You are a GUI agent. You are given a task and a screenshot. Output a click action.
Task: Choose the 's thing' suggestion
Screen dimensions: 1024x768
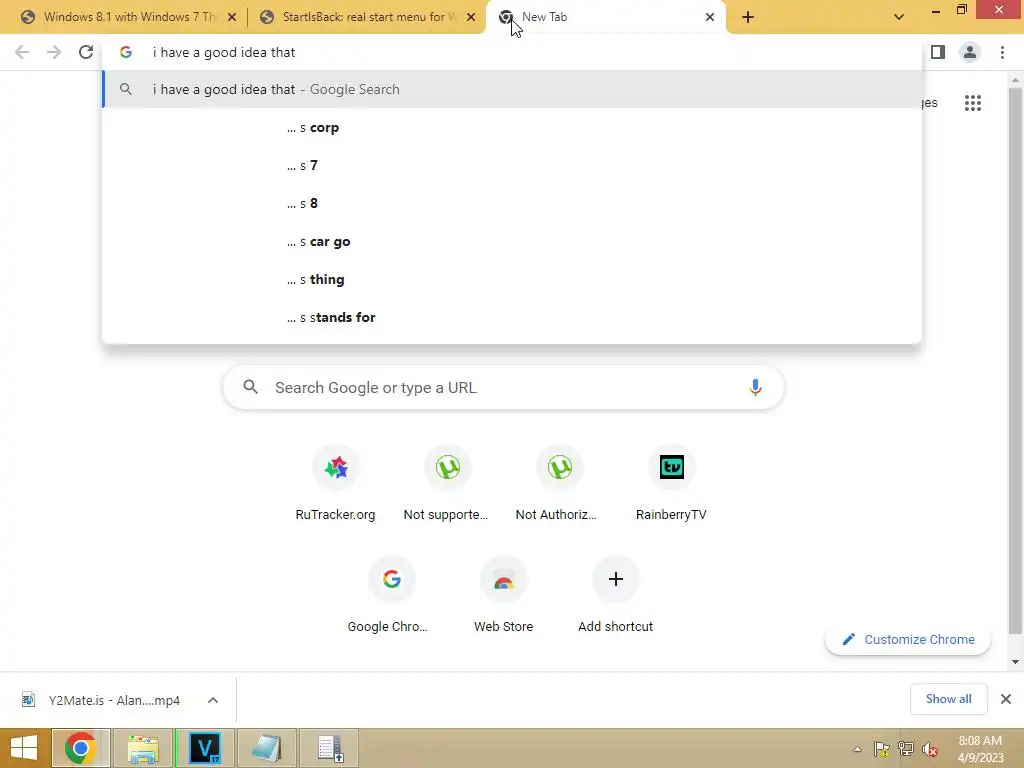512,280
